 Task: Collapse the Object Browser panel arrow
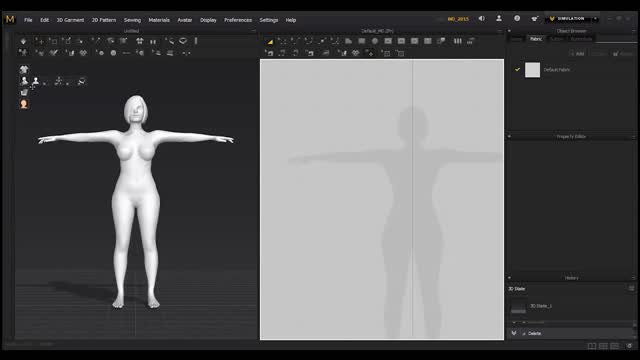[x=509, y=31]
